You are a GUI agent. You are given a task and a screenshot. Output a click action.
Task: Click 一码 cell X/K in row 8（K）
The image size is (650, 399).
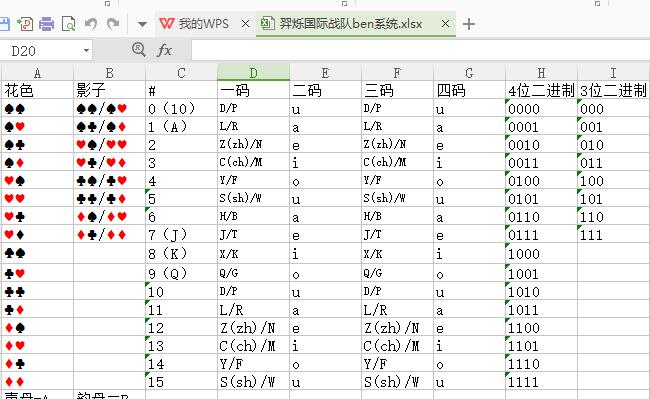253,253
